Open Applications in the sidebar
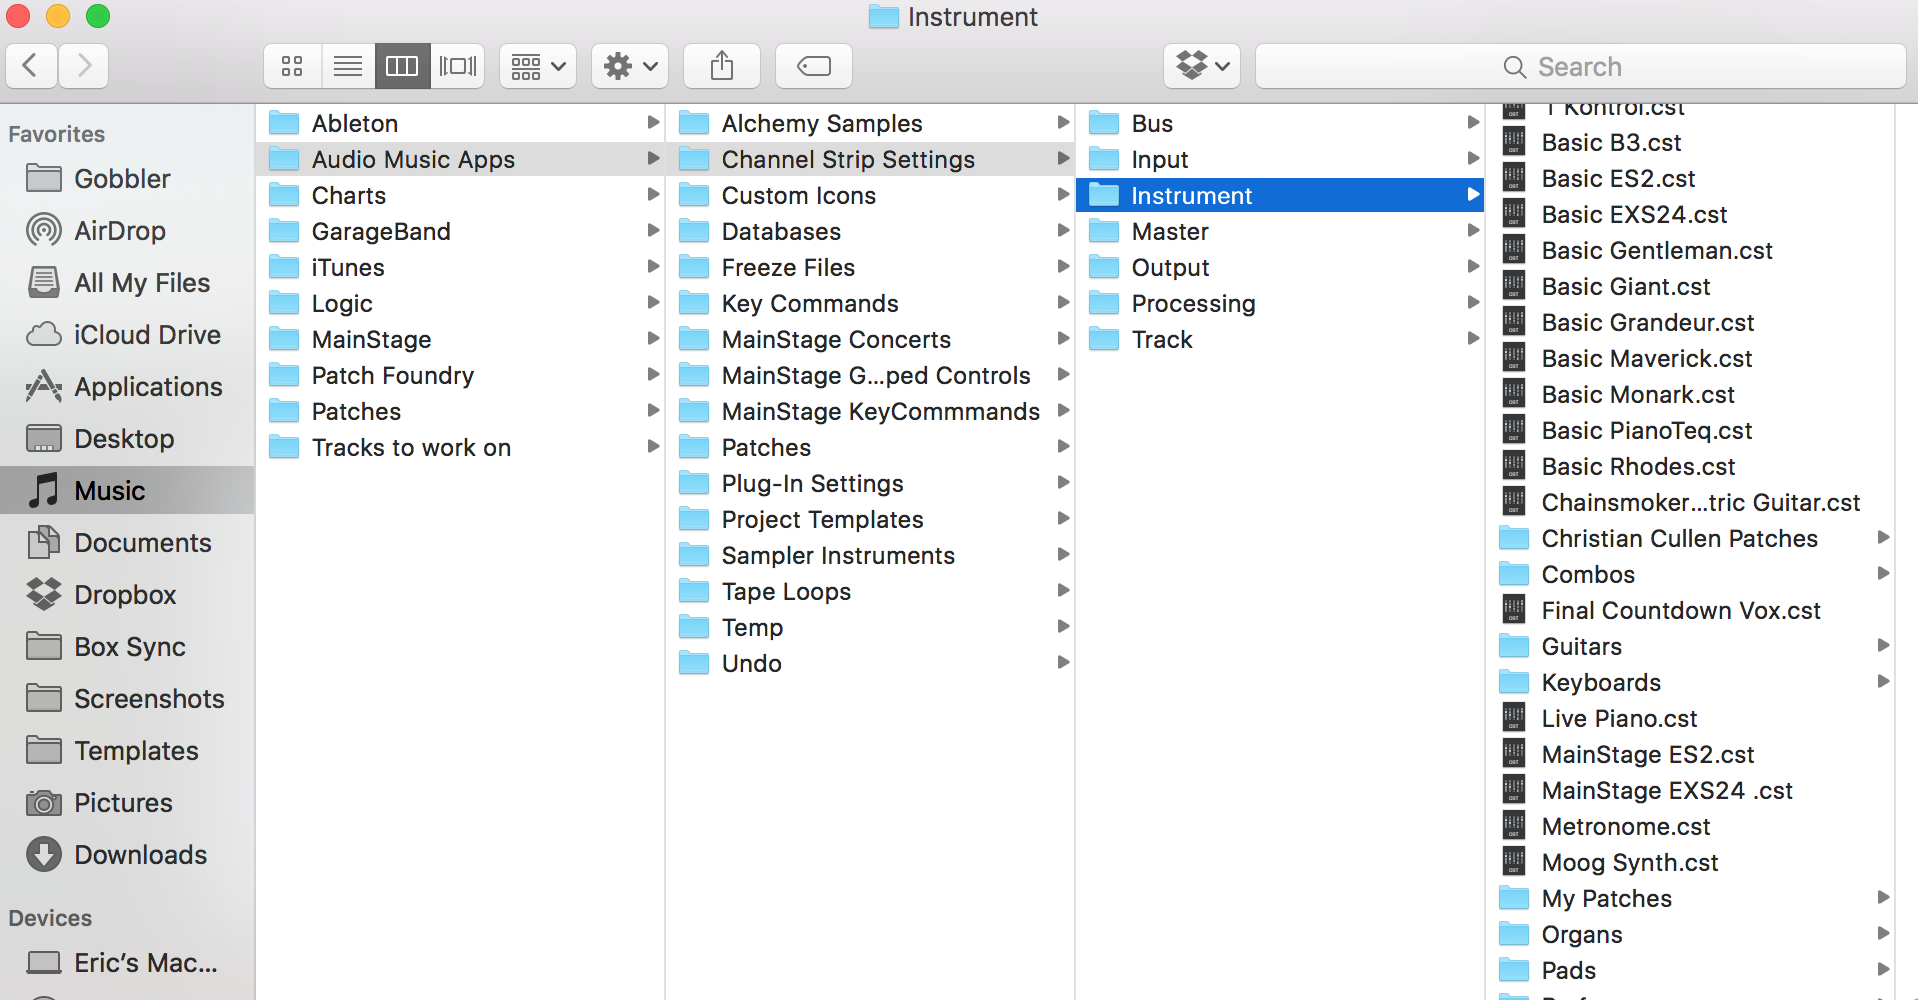The image size is (1918, 1000). 127,387
